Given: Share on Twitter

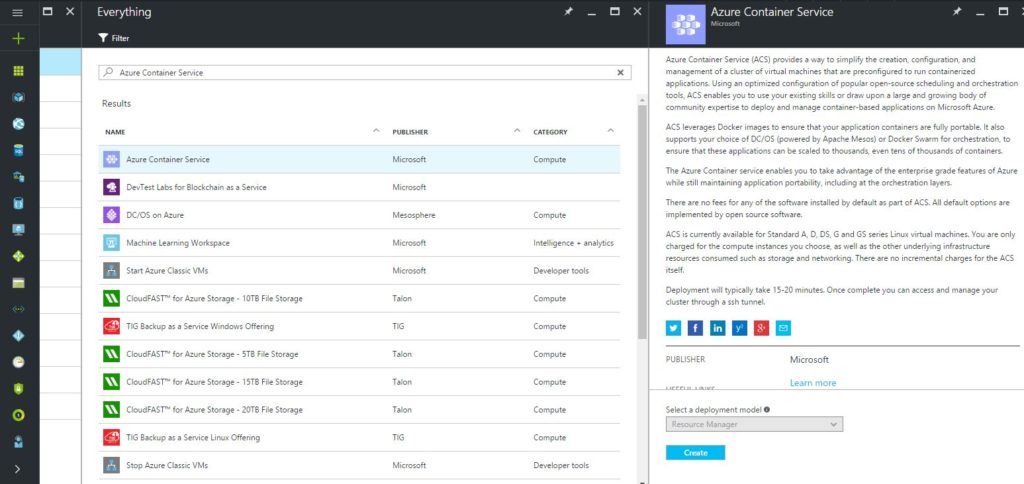Looking at the screenshot, I should pos(673,328).
